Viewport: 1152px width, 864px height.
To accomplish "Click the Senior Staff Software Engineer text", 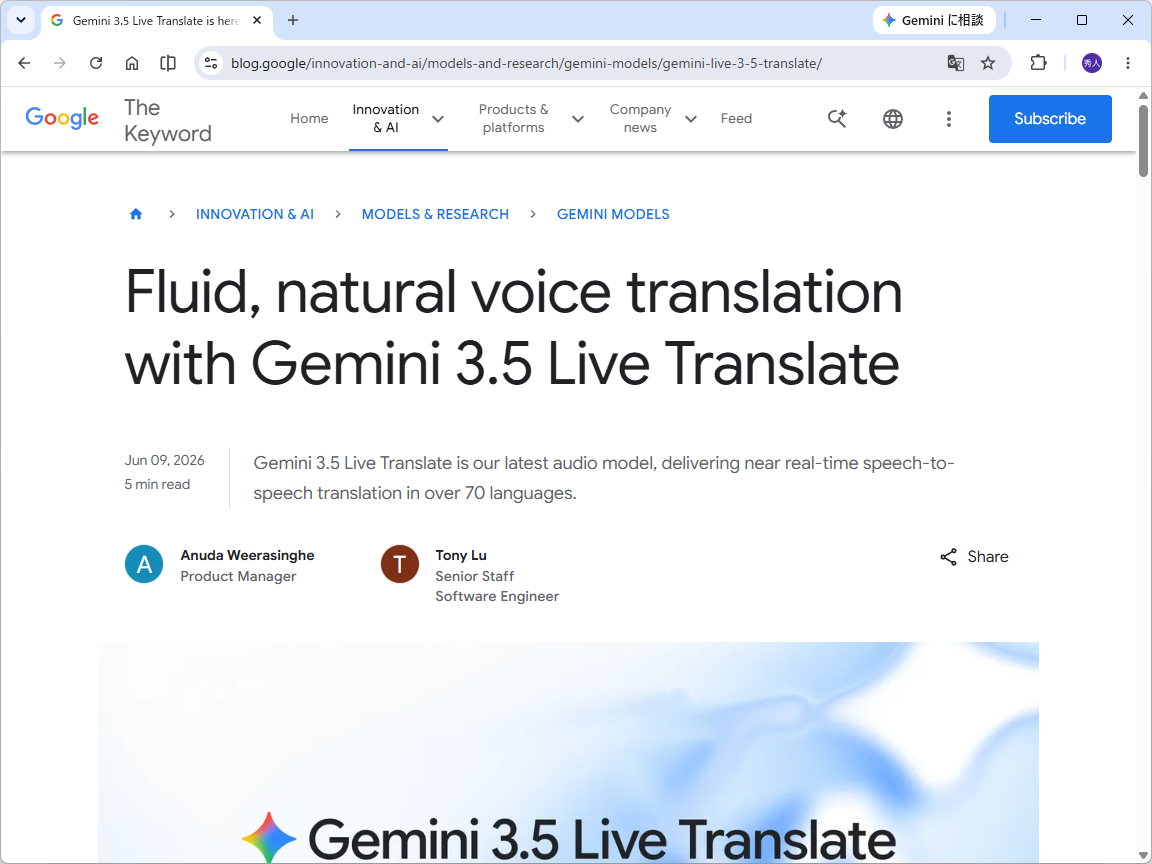I will pyautogui.click(x=497, y=586).
